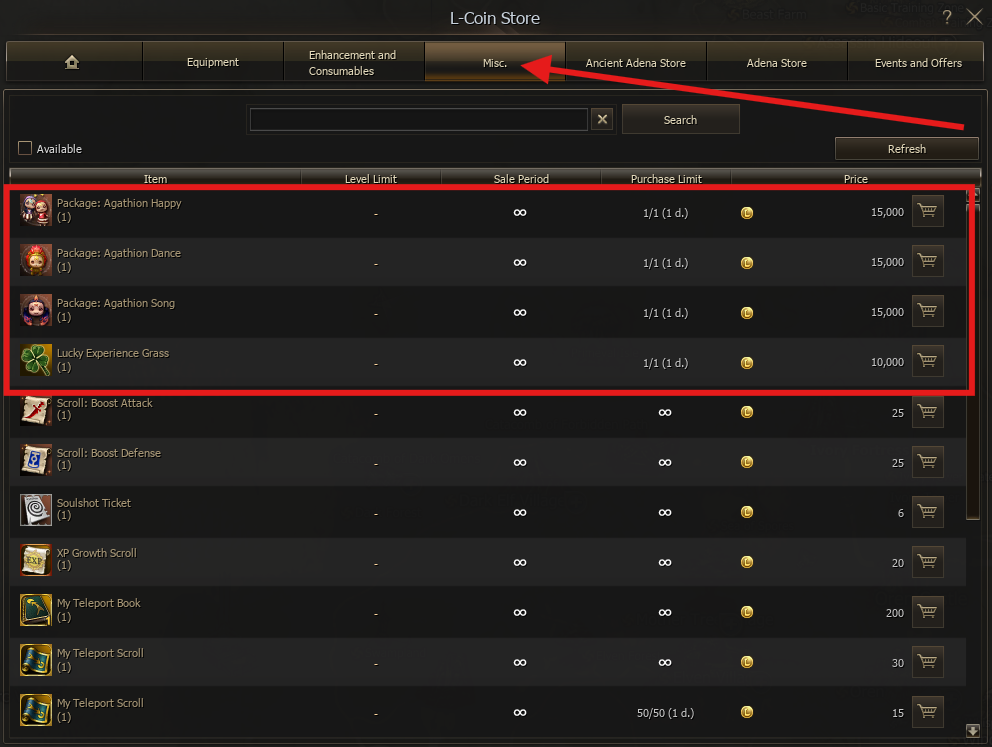Sort list by Price column header
992x747 pixels.
coord(855,179)
